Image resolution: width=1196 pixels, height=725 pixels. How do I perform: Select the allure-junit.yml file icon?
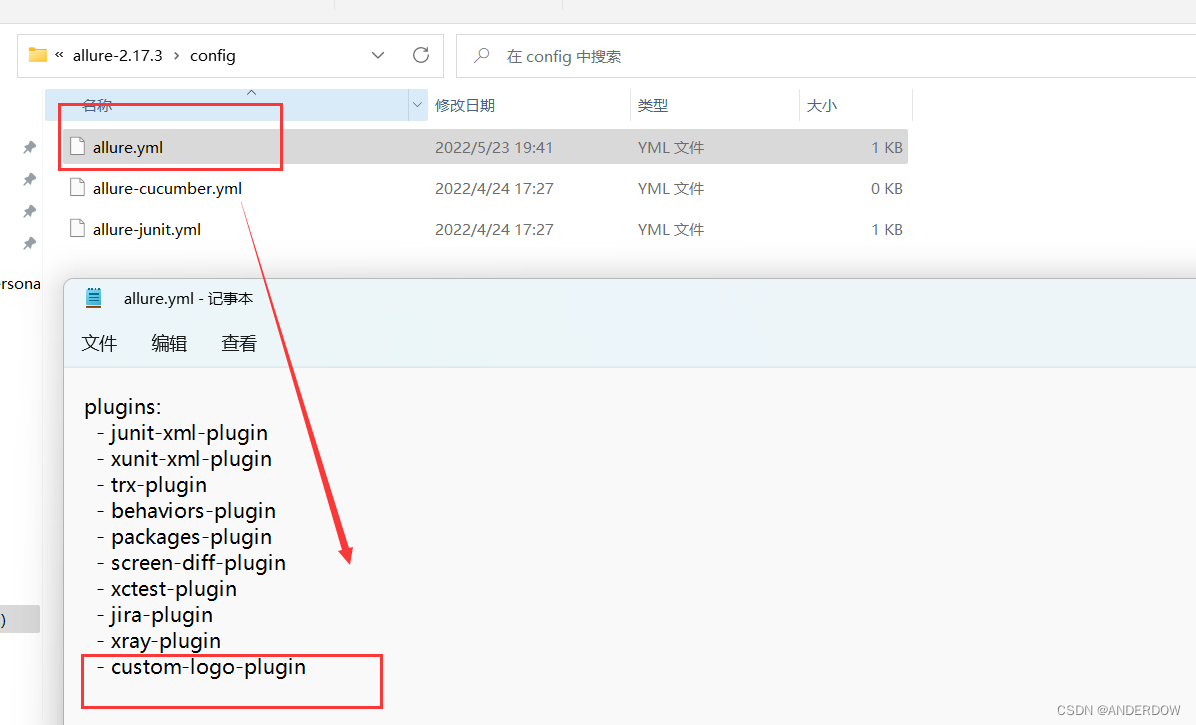(x=77, y=229)
